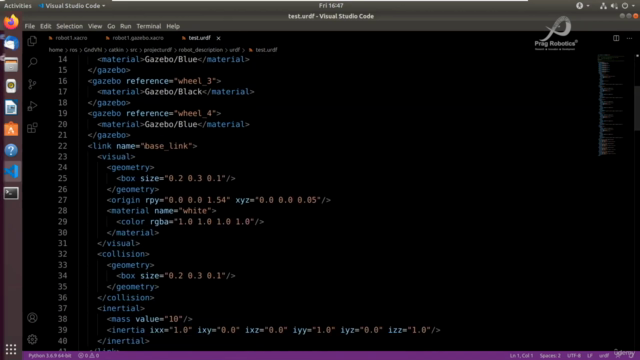This screenshot has height=360, width=640.
Task: Open volume indicator in top bar
Action: [x=614, y=6]
